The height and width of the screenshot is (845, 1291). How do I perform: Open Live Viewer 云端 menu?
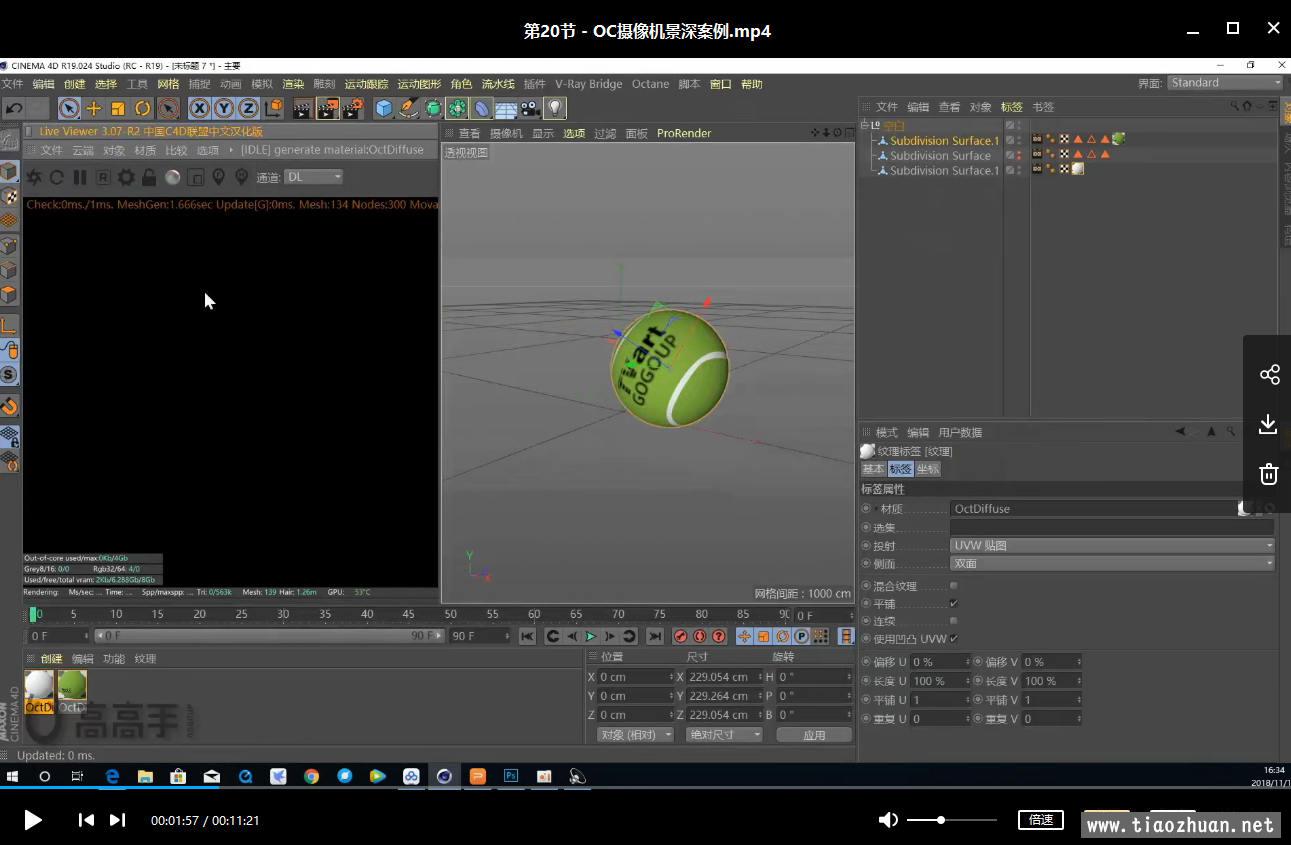(x=82, y=150)
